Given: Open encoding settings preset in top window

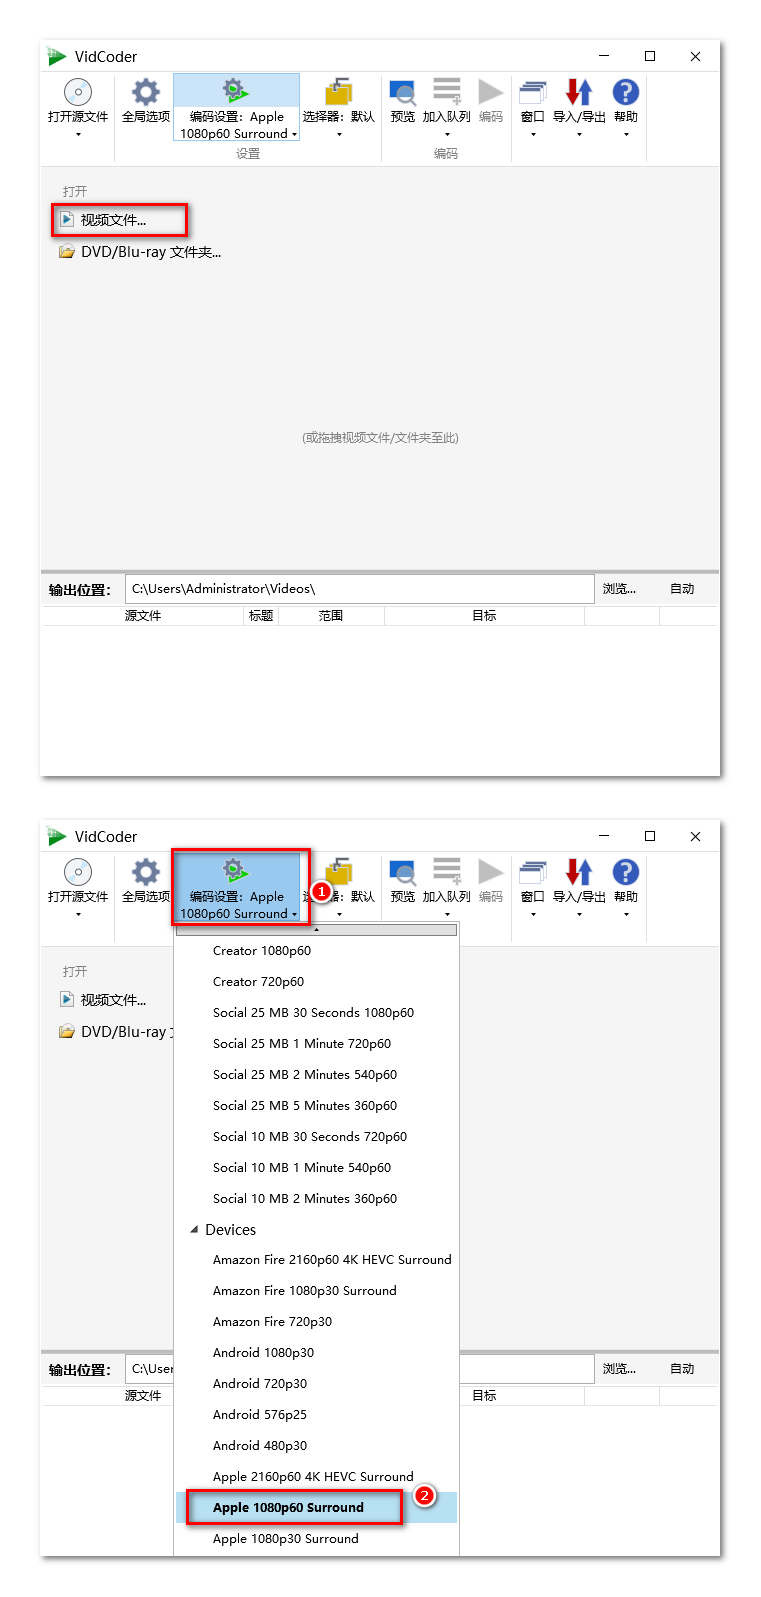Looking at the screenshot, I should tap(237, 107).
